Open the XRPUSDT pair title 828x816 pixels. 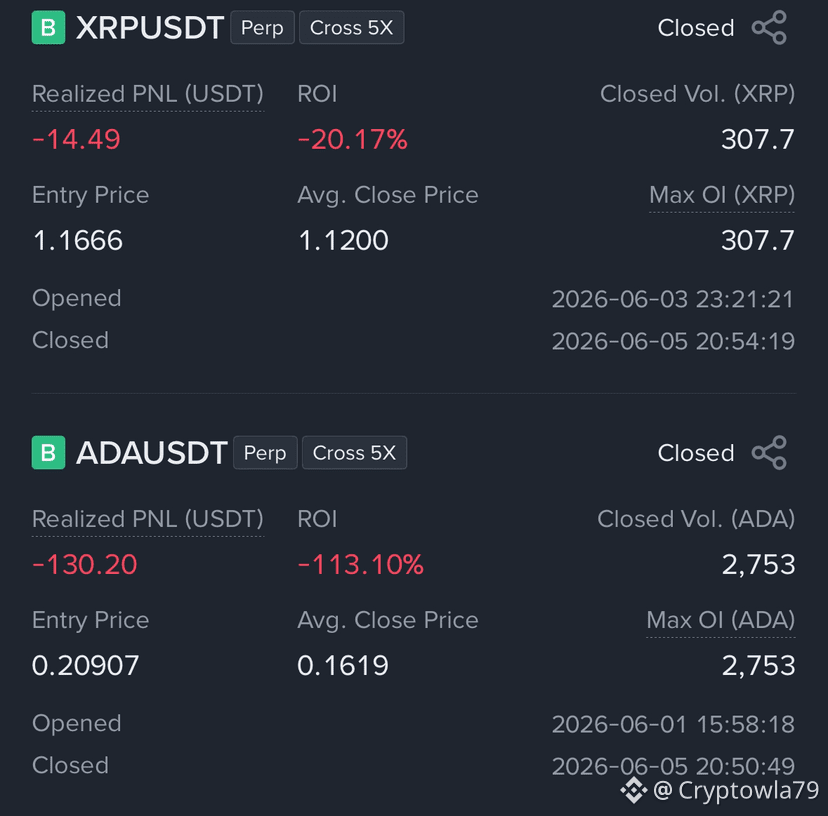(x=150, y=27)
